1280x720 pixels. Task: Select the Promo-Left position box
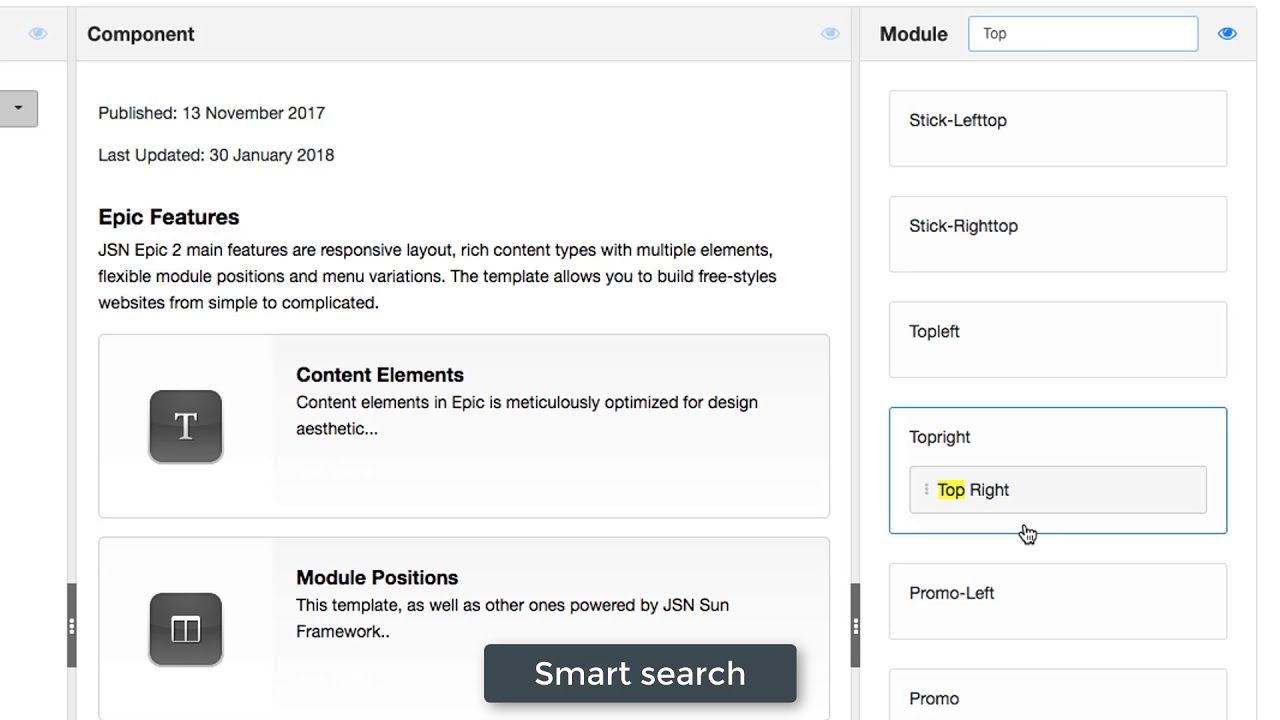1058,601
